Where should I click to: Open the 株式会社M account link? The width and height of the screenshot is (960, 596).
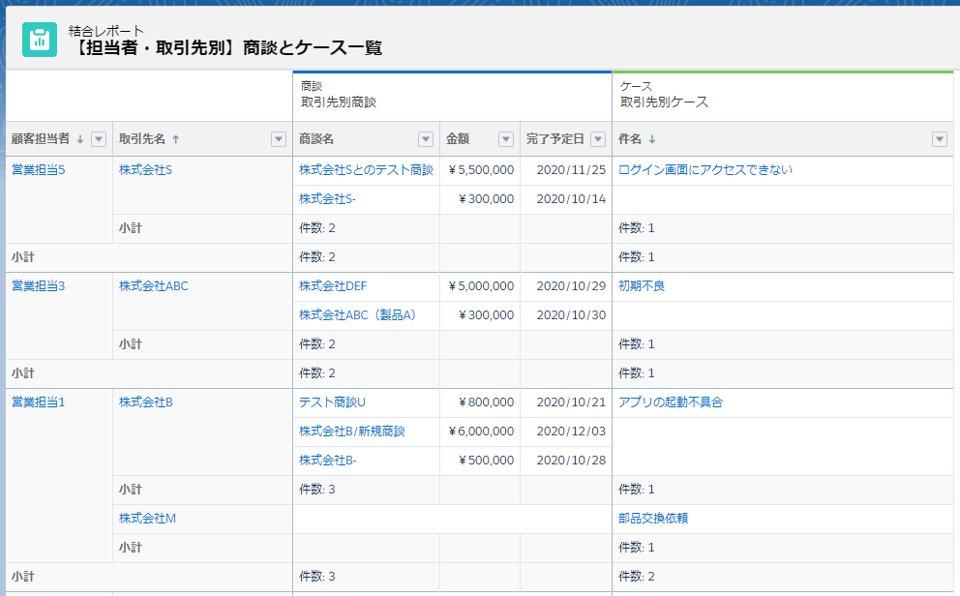tap(147, 519)
